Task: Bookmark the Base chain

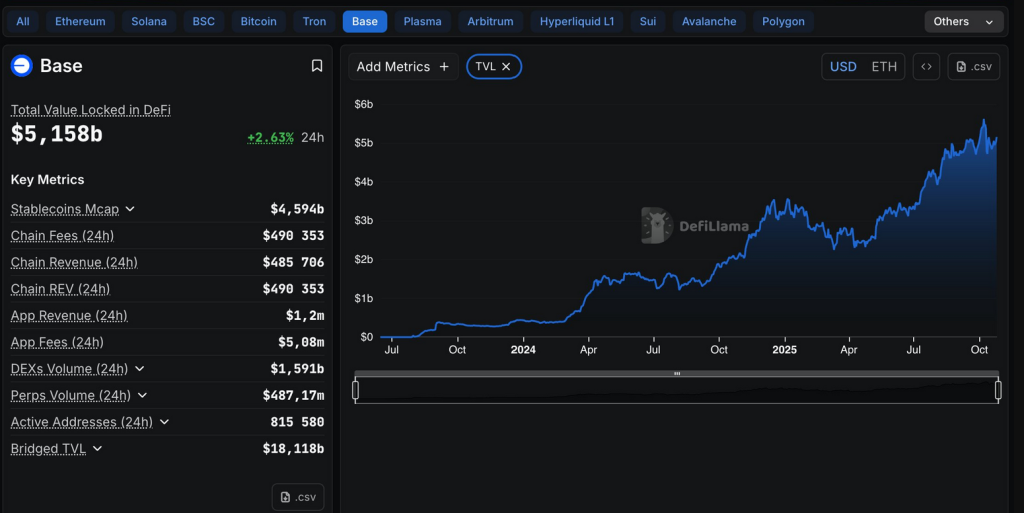Action: click(x=317, y=65)
